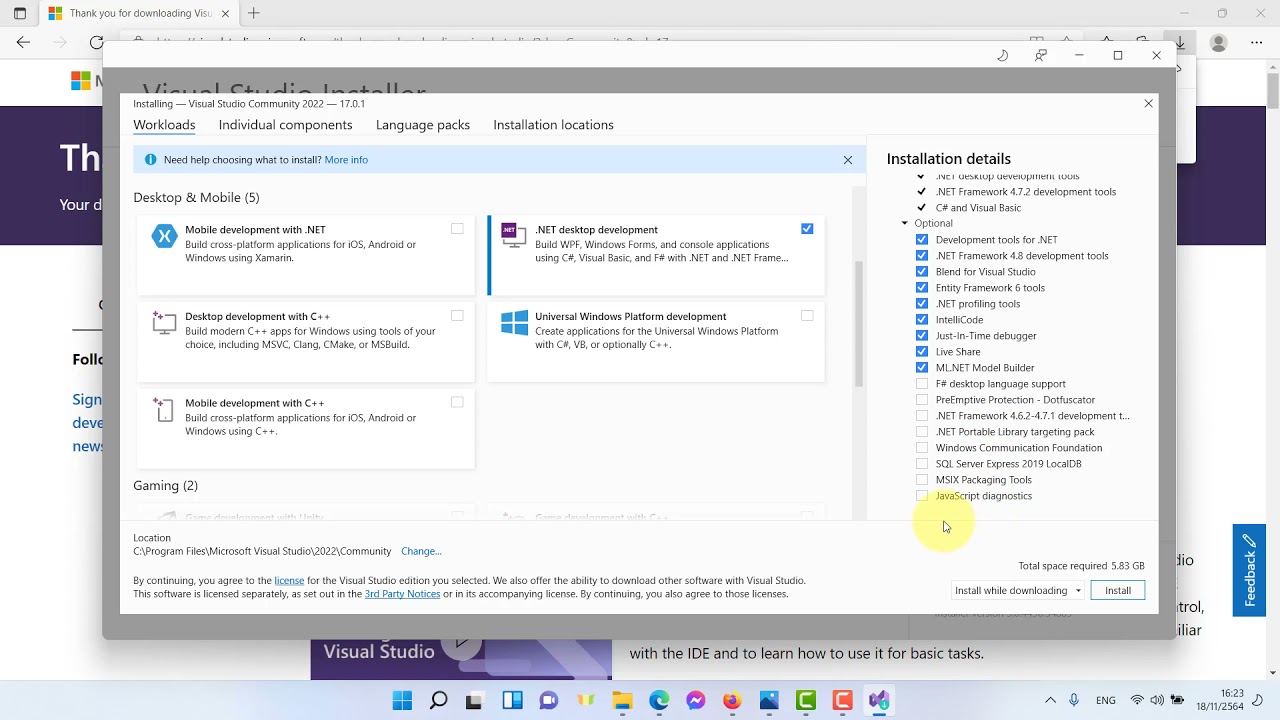This screenshot has height=720, width=1280.
Task: Click the Xamarin Mobile development with .NET icon
Action: tap(164, 237)
